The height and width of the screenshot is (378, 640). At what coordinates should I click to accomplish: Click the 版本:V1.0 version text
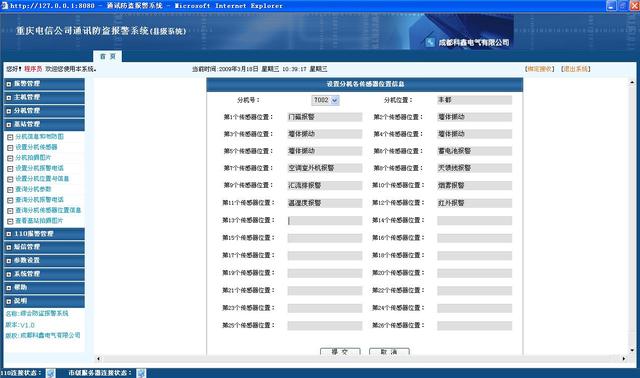(20, 325)
